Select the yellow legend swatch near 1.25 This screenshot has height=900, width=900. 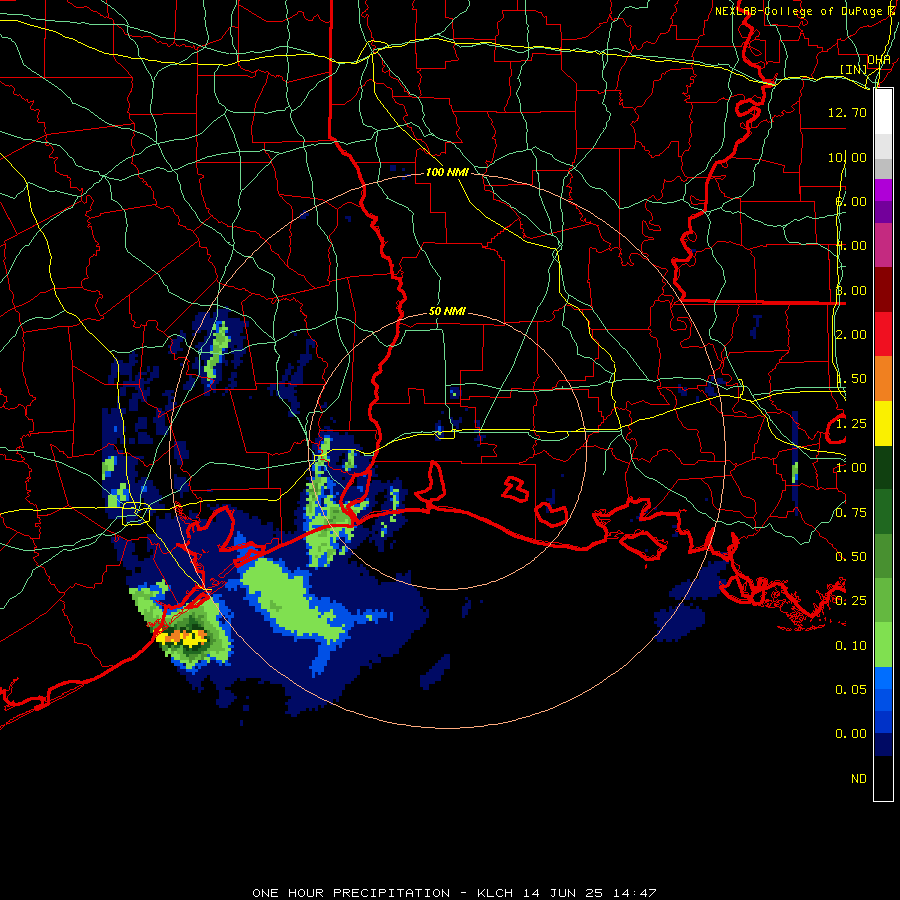click(883, 423)
